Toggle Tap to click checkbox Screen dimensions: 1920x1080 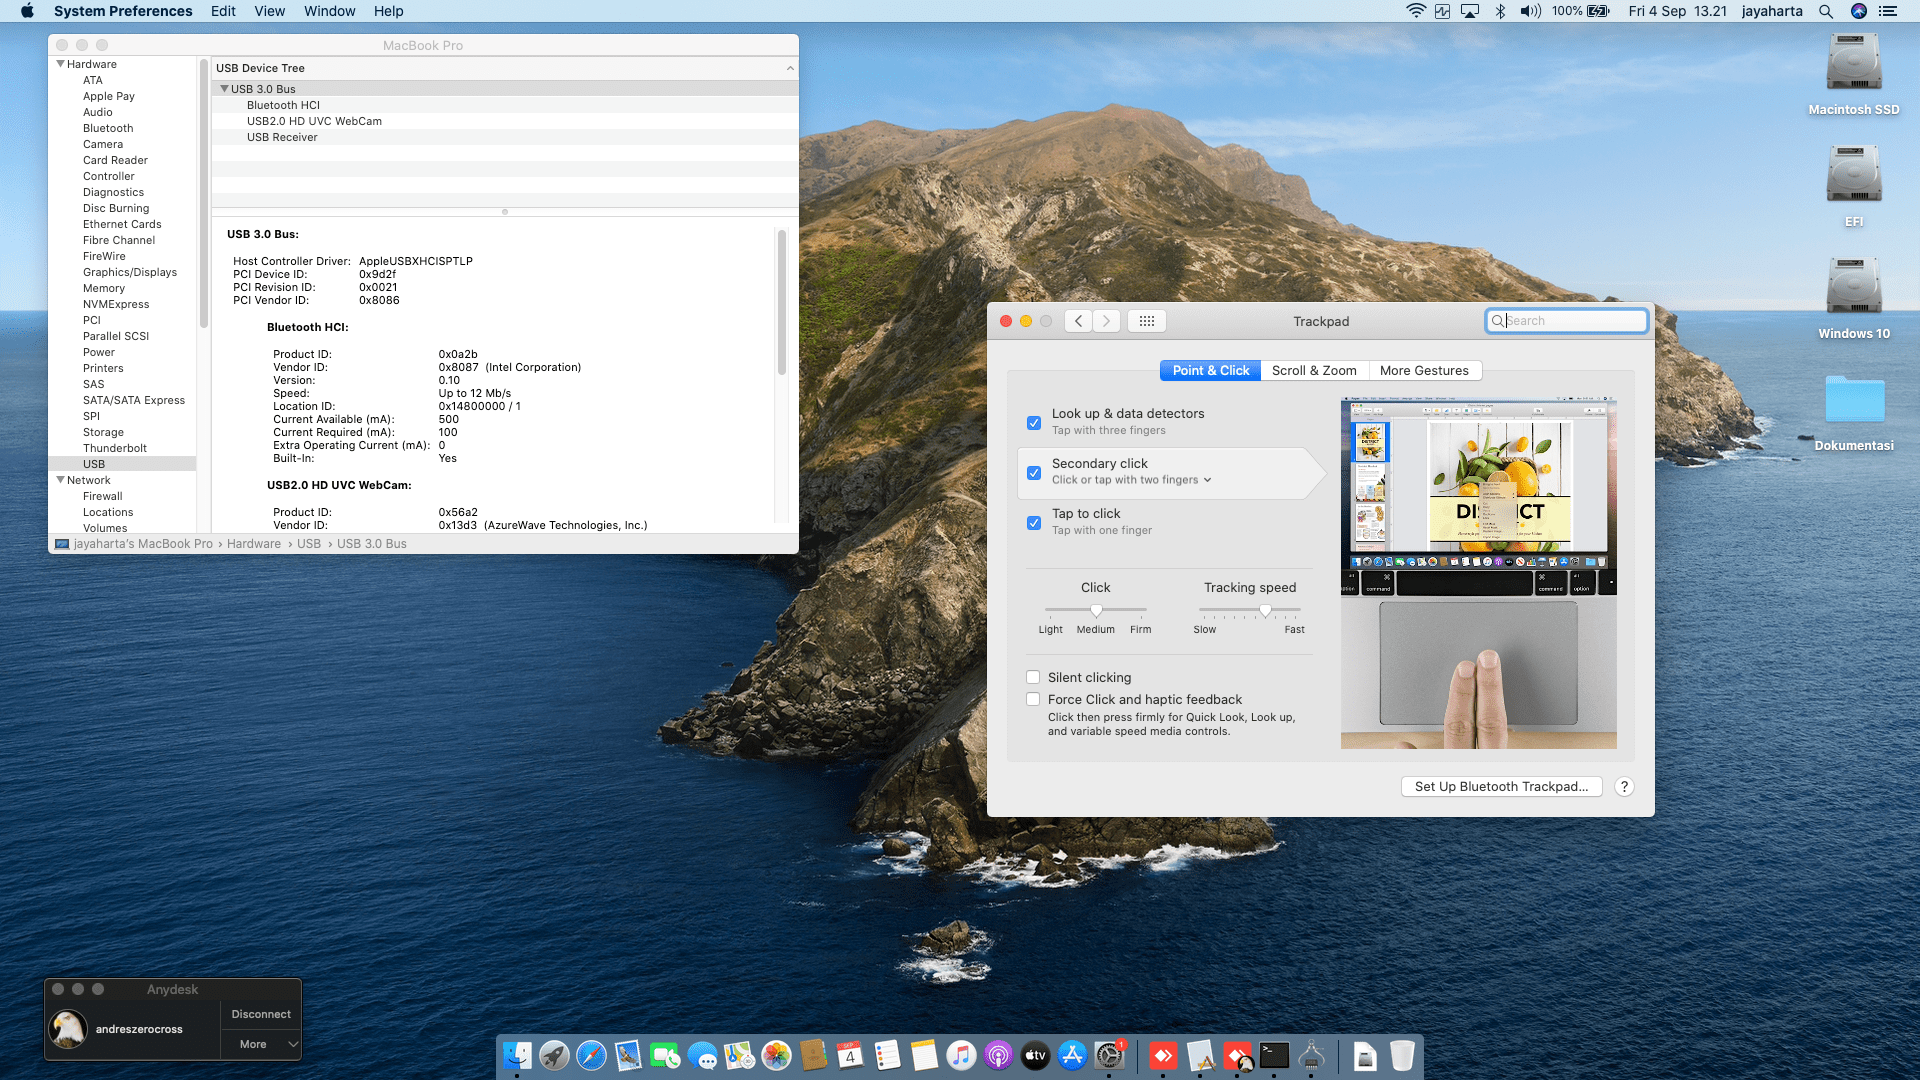1034,523
